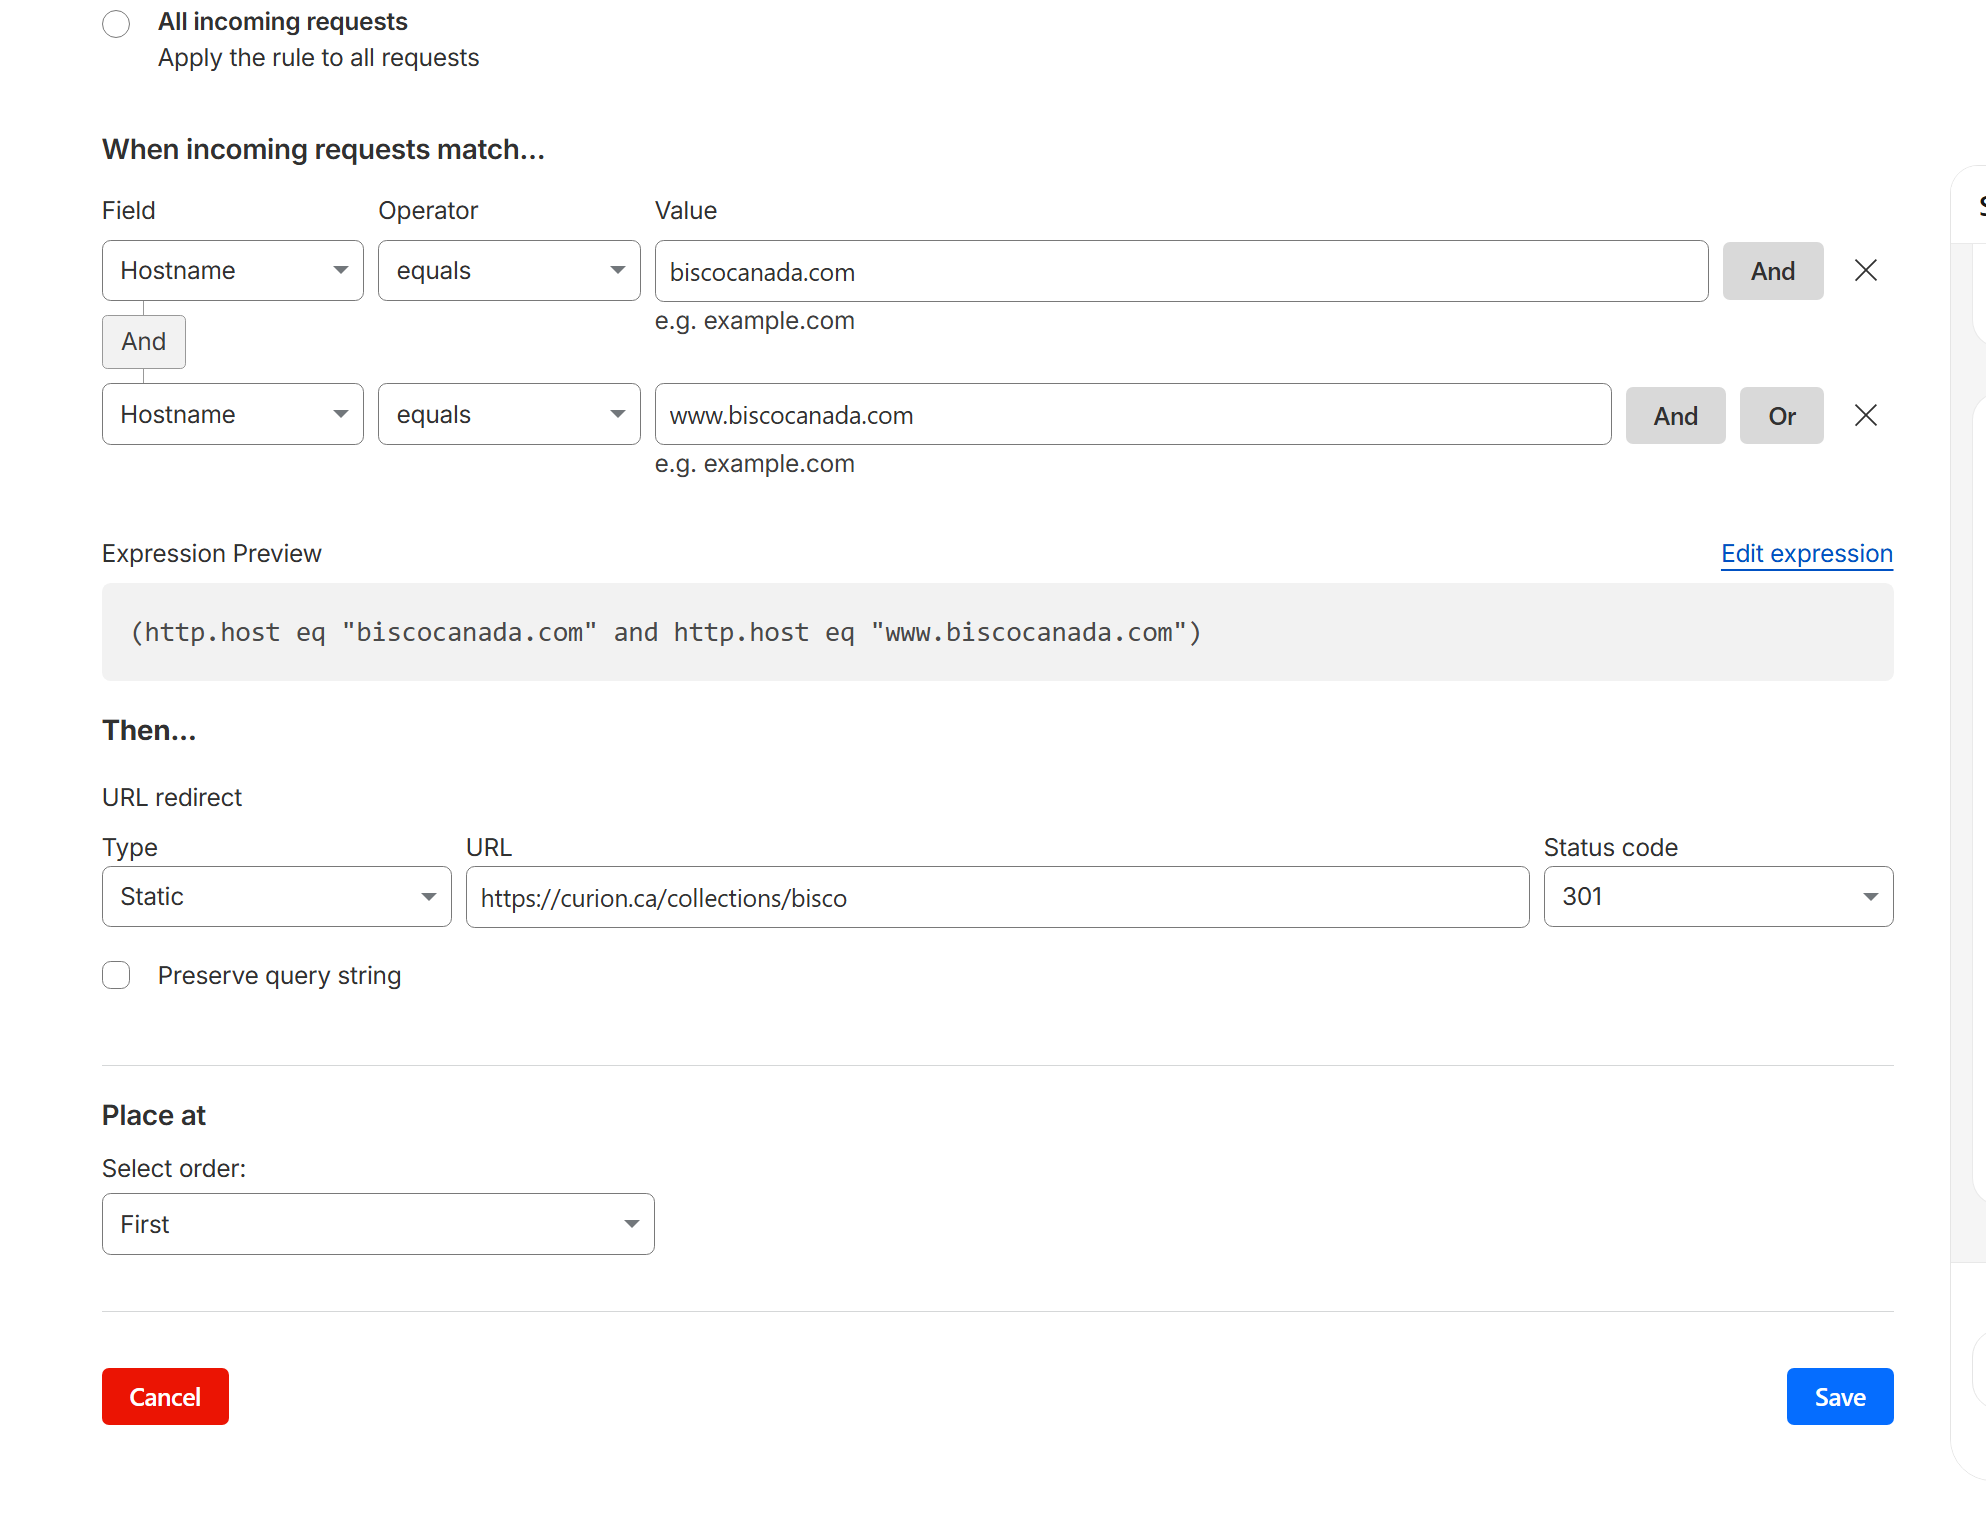
Task: Remove the biscocanada.com hostname condition row
Action: click(x=1865, y=271)
